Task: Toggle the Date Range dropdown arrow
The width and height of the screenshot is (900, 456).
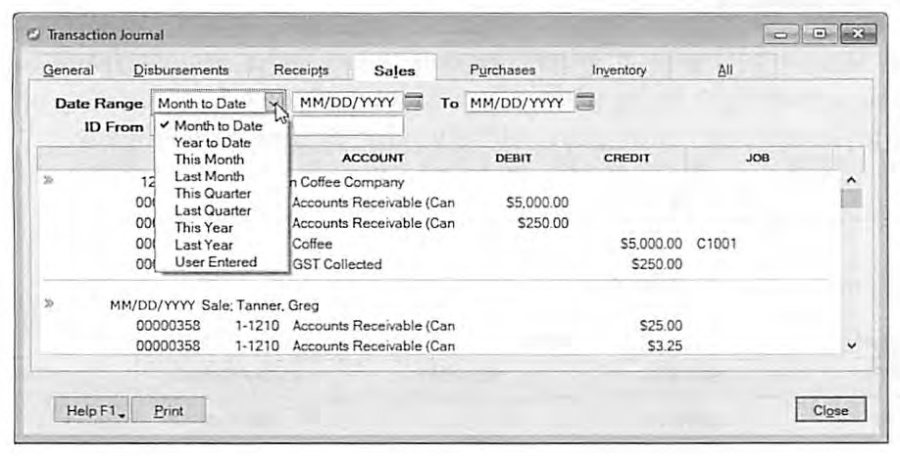Action: (276, 103)
